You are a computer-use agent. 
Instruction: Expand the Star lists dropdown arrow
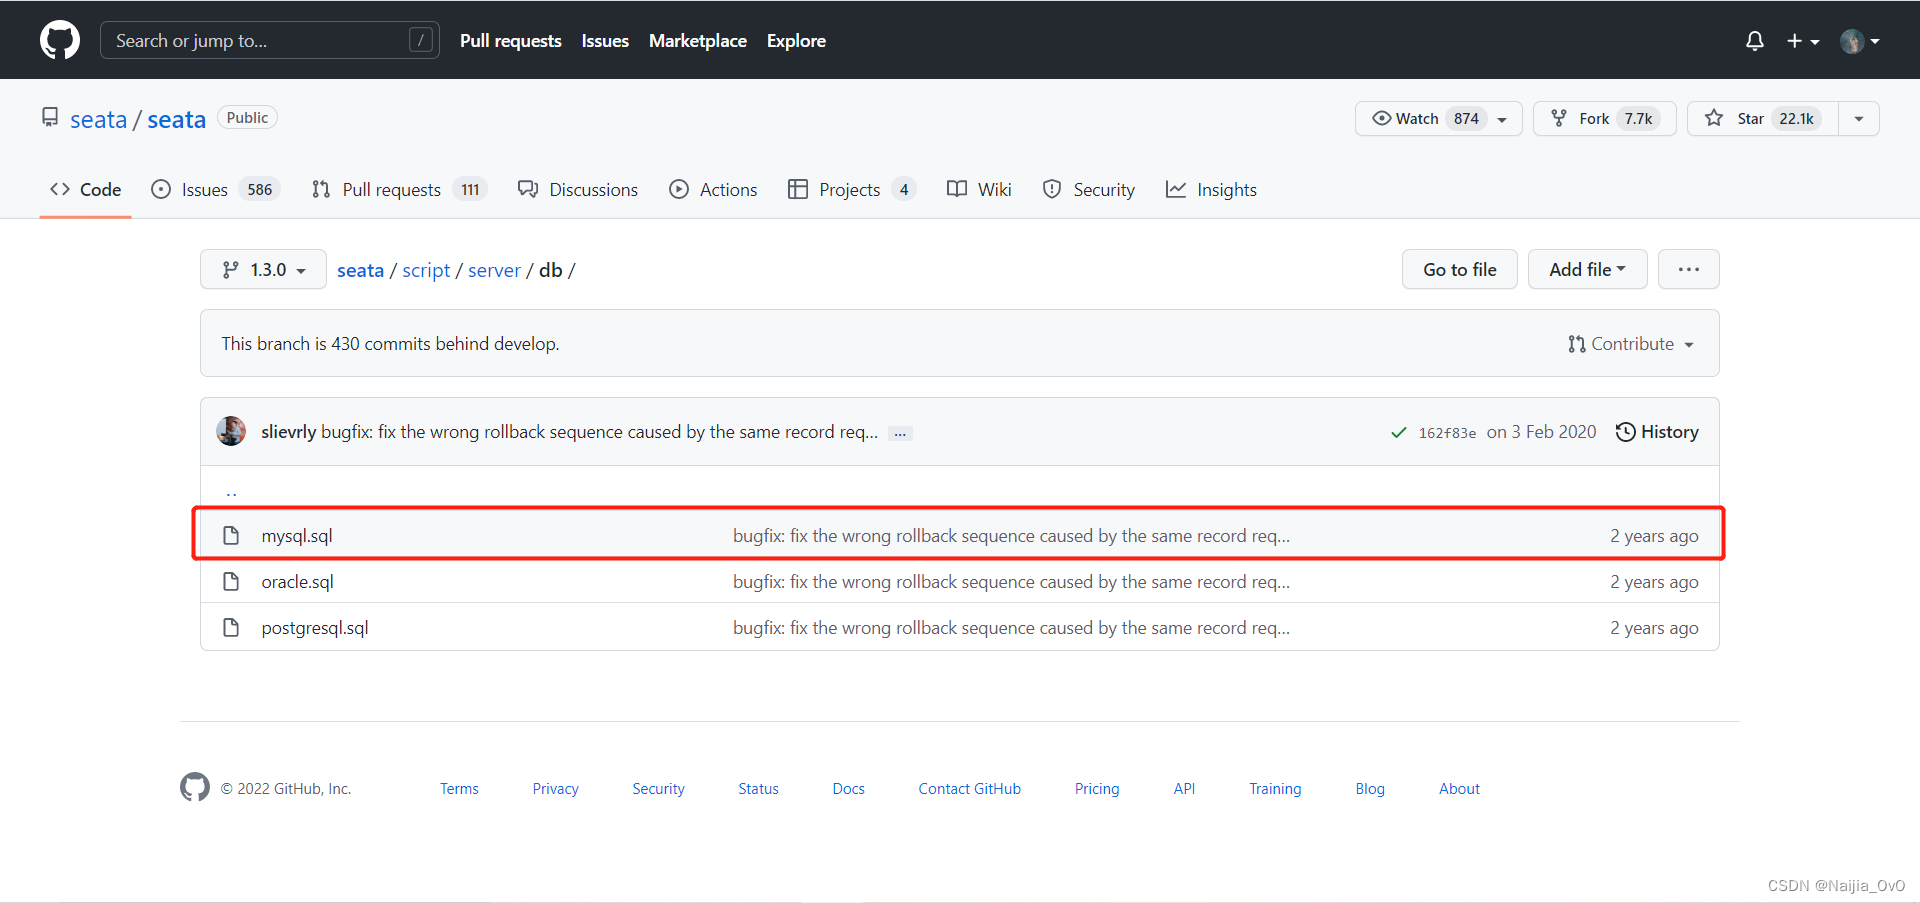click(1859, 118)
